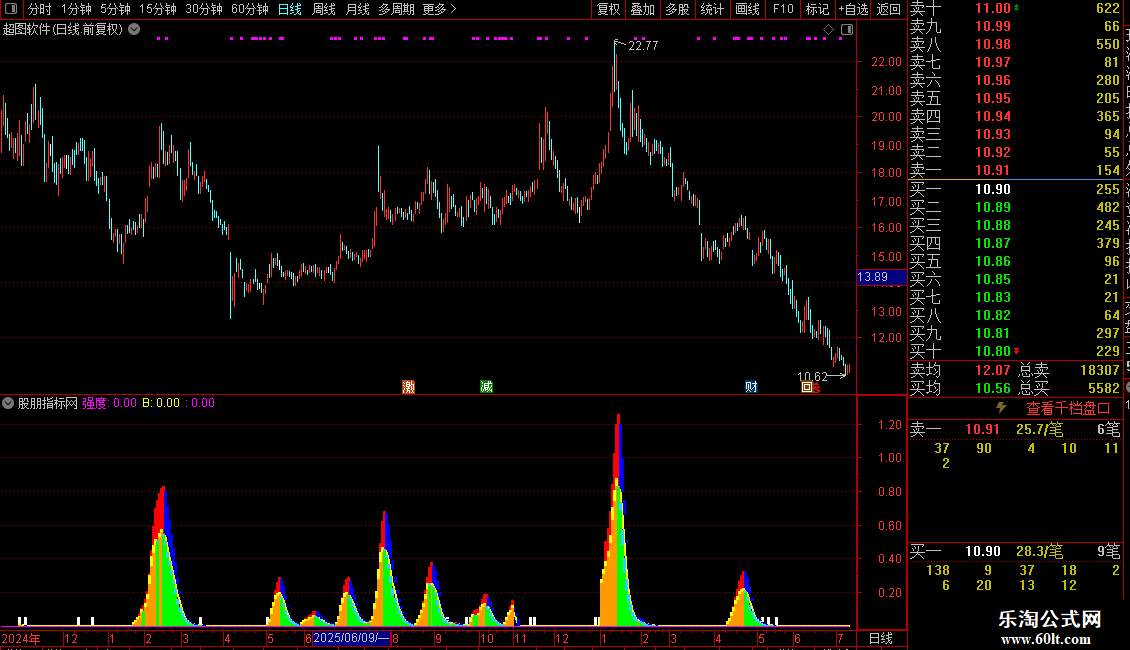Open 统计 statistics tool

coord(712,9)
